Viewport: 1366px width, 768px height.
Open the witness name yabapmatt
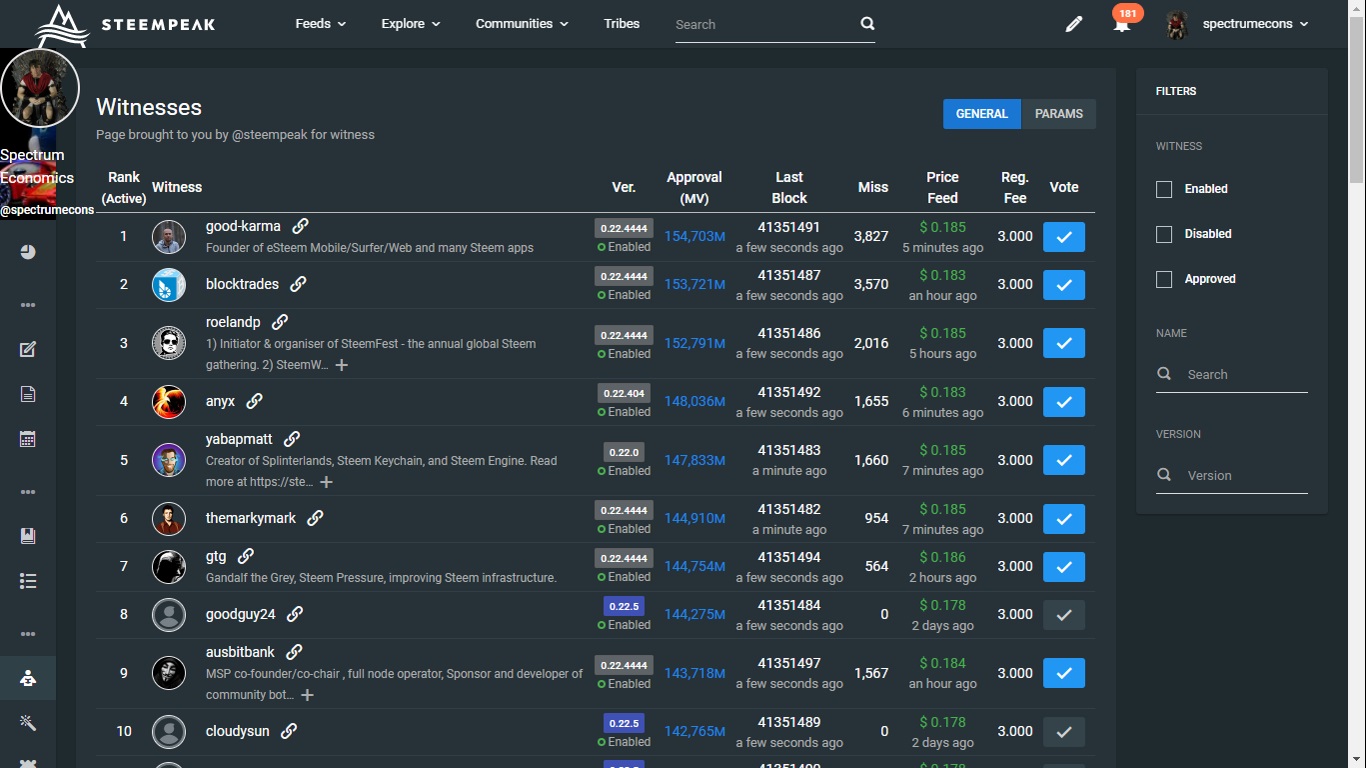pos(239,439)
